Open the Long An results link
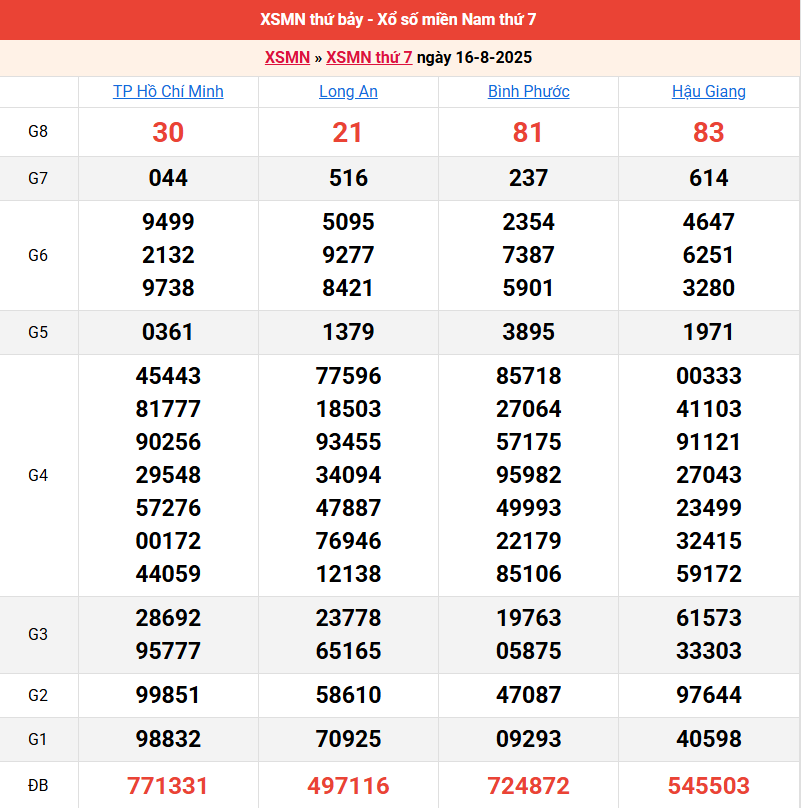This screenshot has height=808, width=802. 348,91
